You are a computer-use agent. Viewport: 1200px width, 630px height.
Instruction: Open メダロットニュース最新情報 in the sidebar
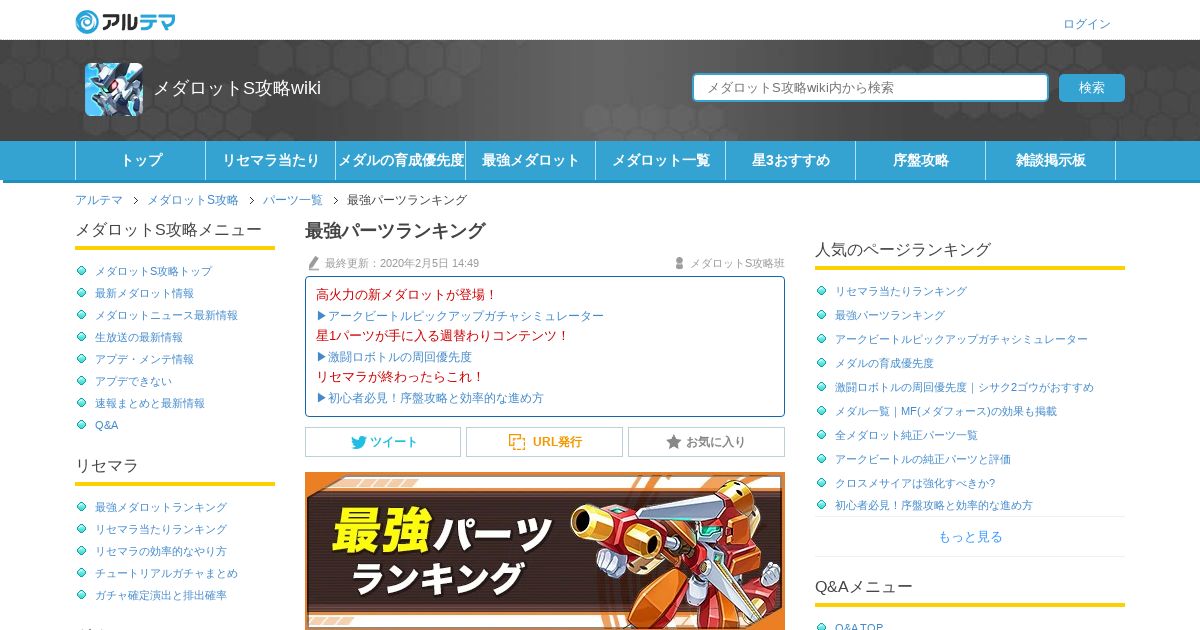(x=166, y=315)
